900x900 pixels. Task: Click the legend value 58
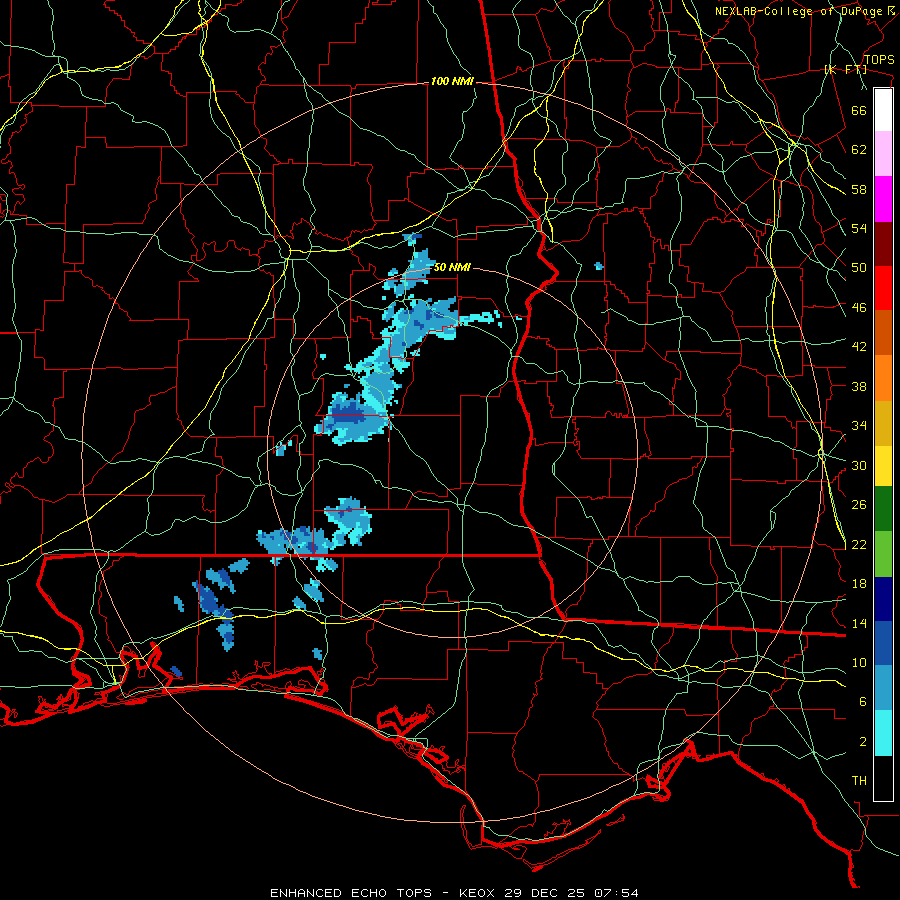tap(859, 189)
